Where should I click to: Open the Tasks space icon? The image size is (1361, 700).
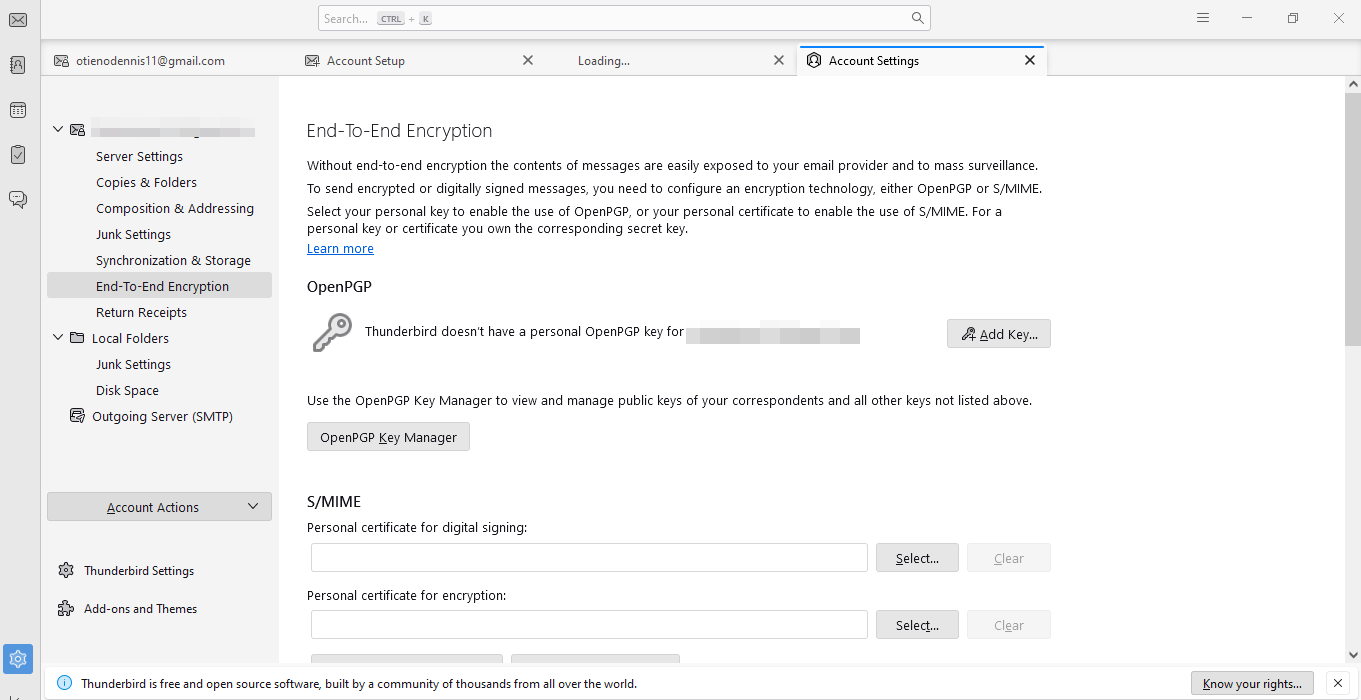pos(18,155)
